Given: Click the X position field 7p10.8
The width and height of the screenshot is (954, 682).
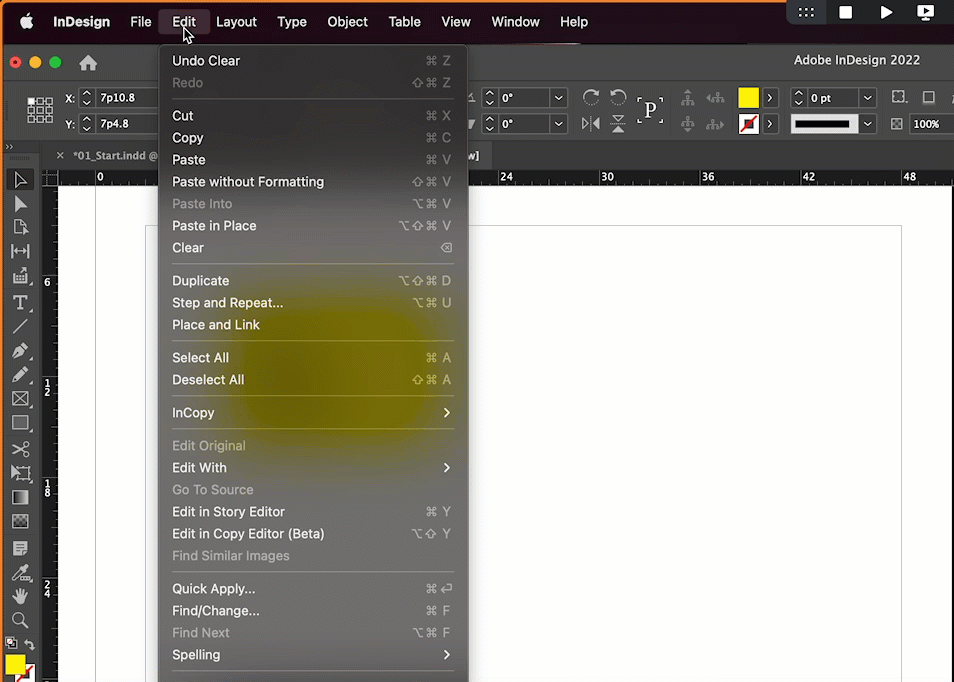Looking at the screenshot, I should point(127,98).
